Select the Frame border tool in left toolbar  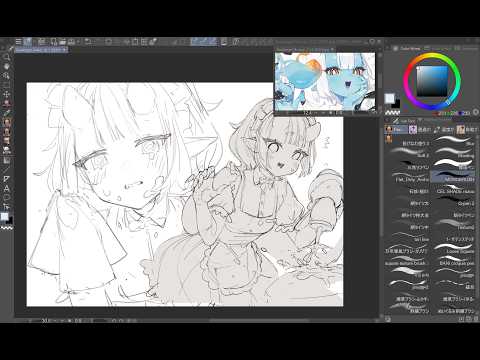pos(6,179)
